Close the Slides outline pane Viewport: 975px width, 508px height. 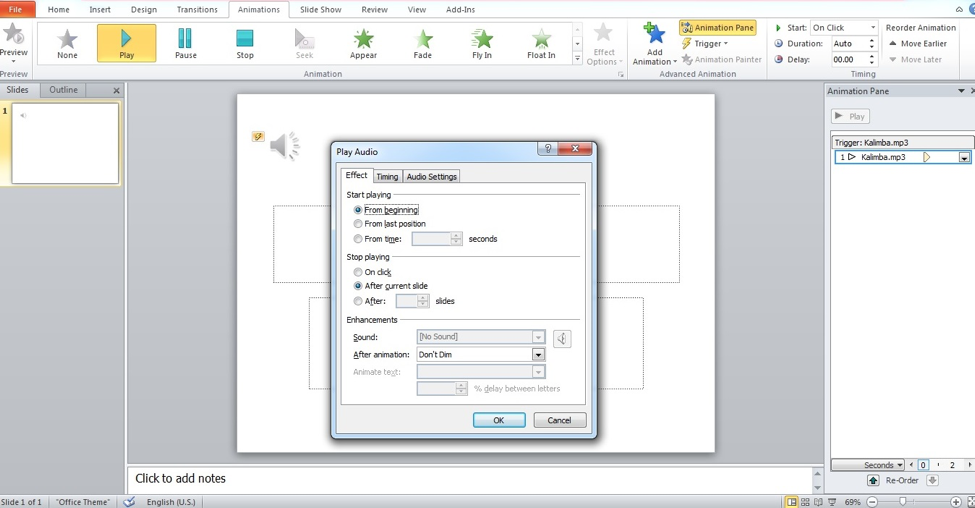point(116,90)
